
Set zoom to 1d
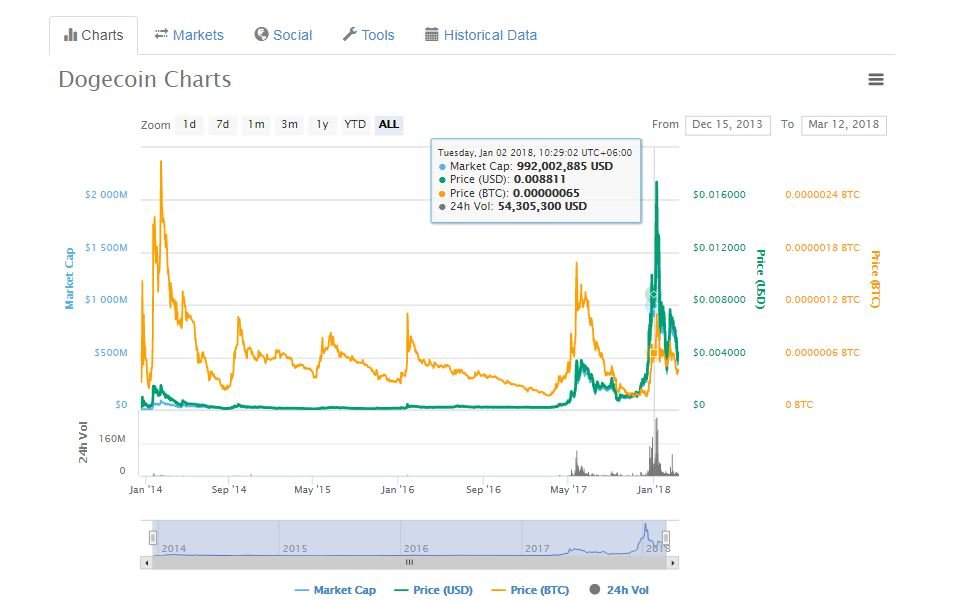(189, 124)
